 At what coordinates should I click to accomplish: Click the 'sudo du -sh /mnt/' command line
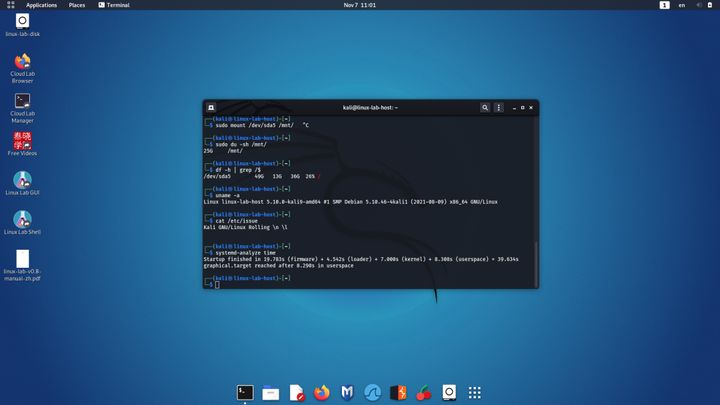pos(241,144)
